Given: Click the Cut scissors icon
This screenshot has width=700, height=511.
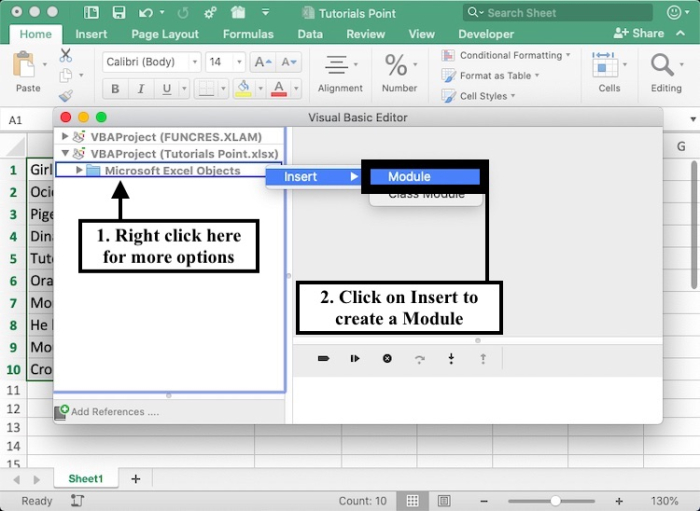Looking at the screenshot, I should tap(66, 55).
